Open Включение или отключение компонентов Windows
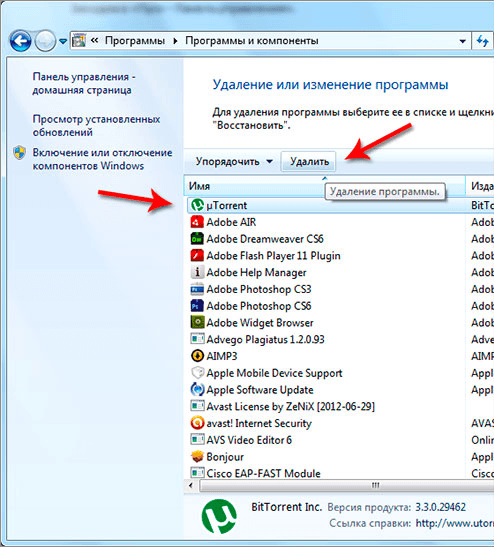Screen dimensions: 494x547 [x=102, y=159]
